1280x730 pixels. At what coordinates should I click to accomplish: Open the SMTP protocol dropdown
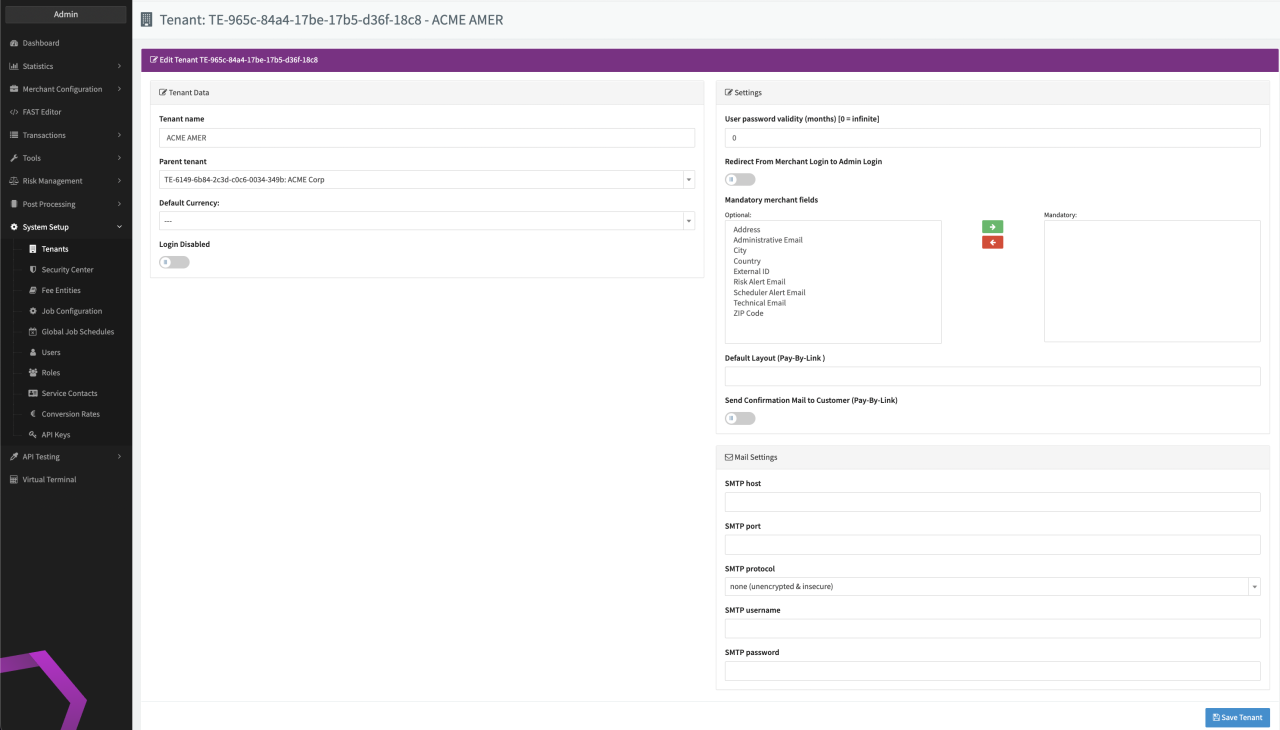[992, 586]
